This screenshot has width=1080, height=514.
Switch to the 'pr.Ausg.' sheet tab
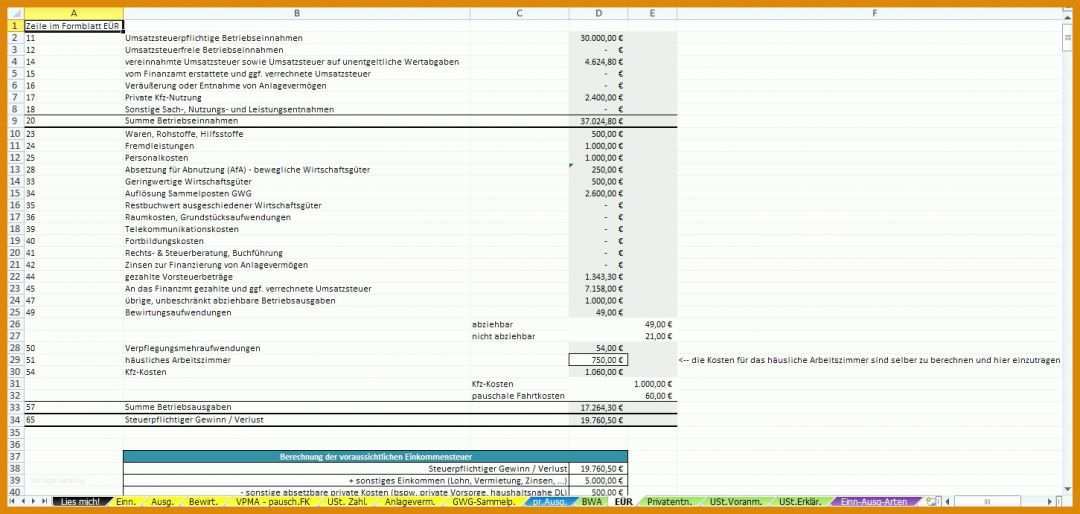549,502
